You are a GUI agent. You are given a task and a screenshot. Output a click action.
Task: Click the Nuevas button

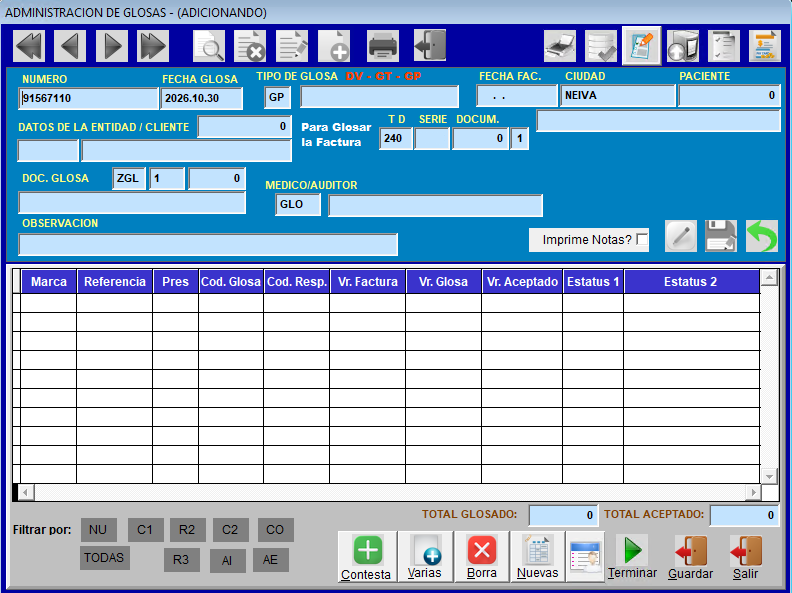537,557
